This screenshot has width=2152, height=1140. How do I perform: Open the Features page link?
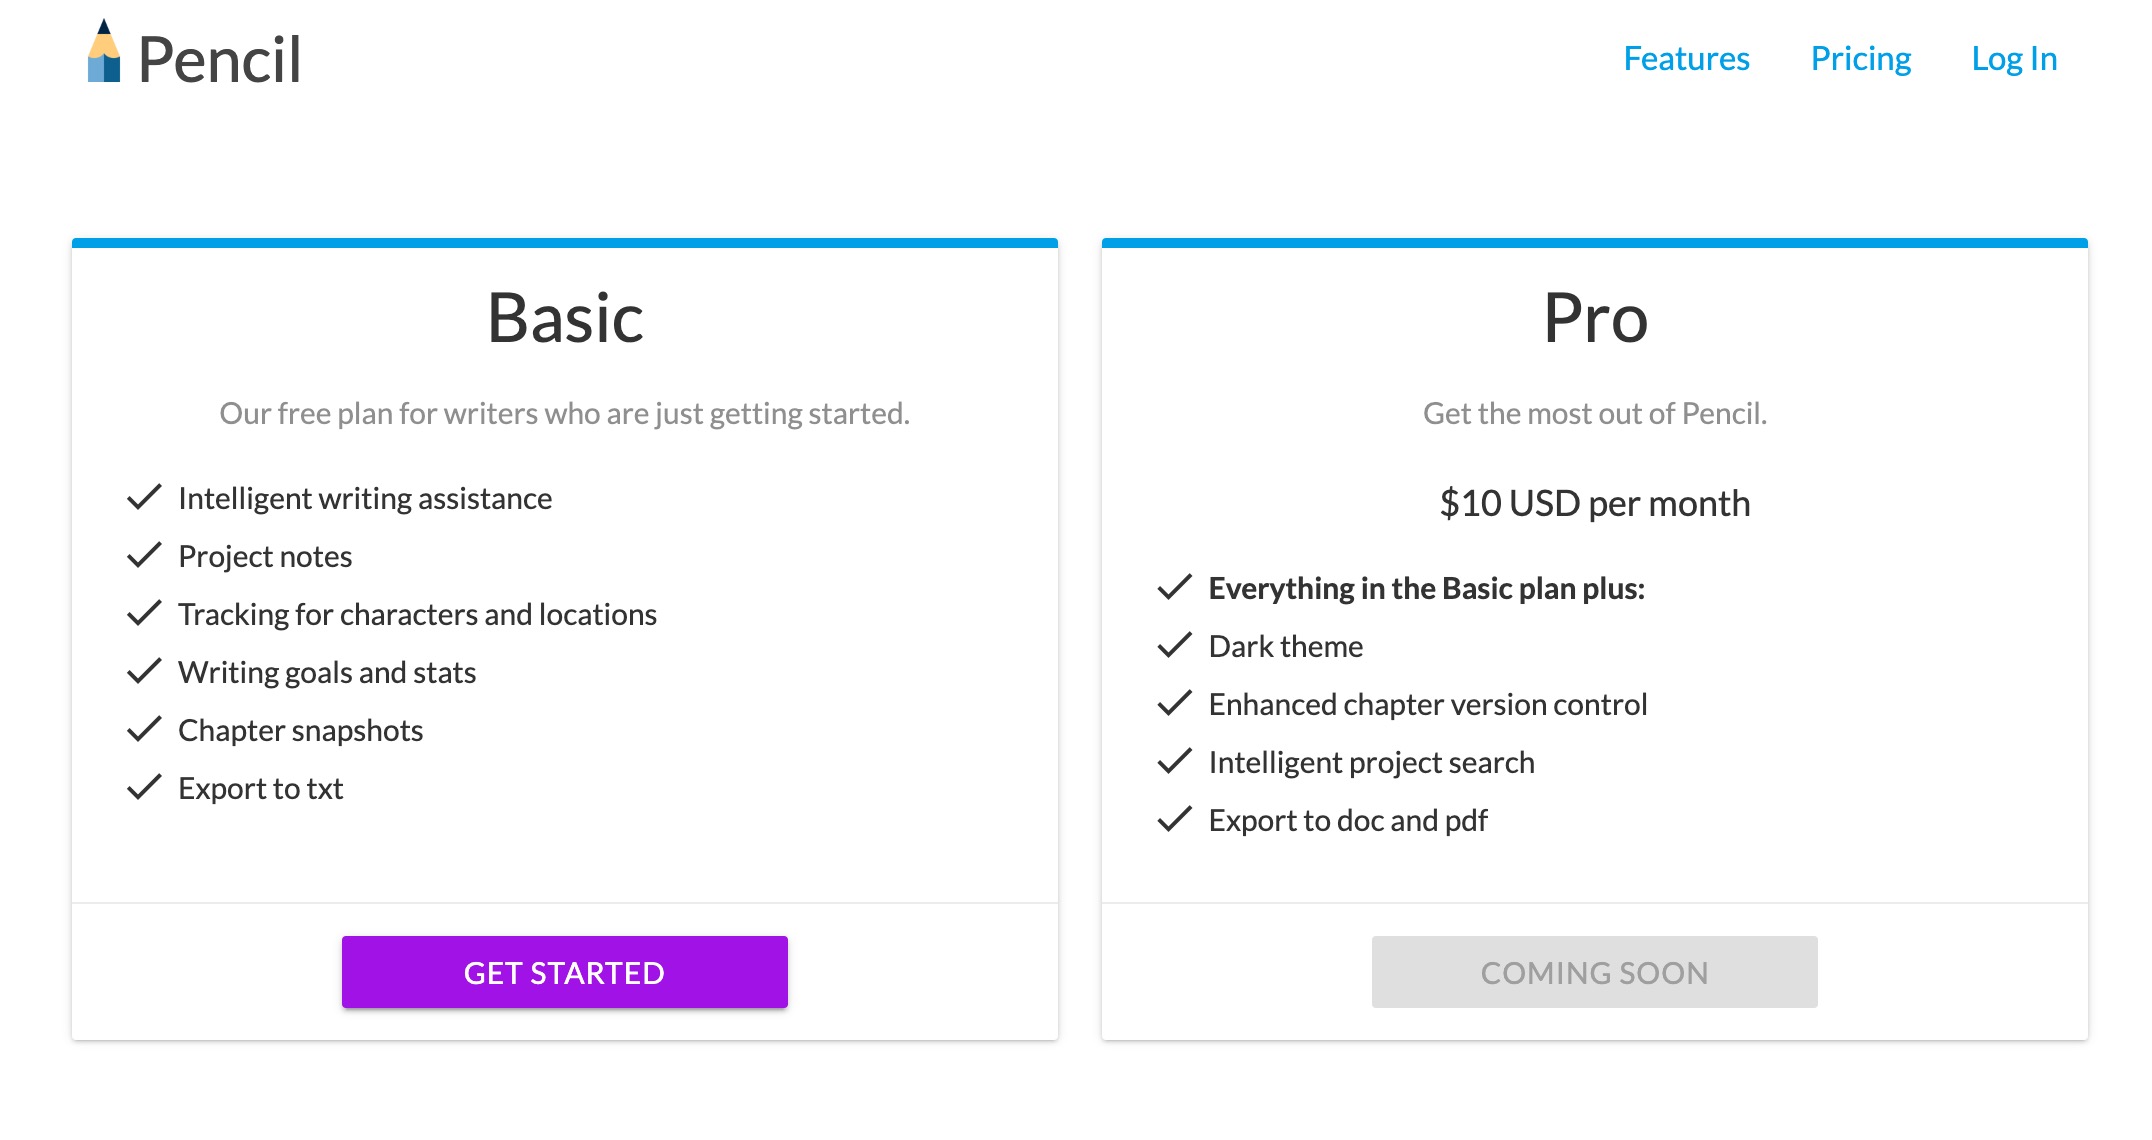(x=1686, y=59)
